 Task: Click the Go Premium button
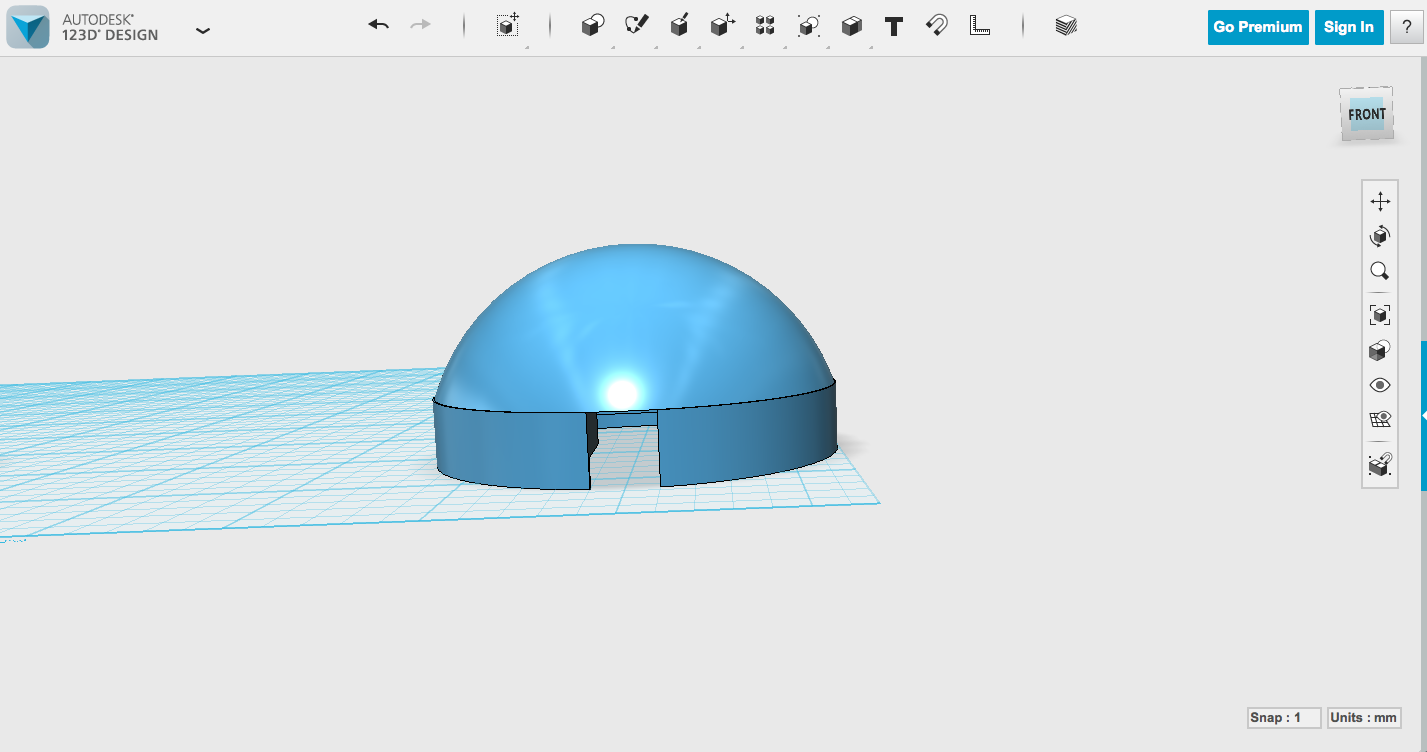(x=1257, y=27)
